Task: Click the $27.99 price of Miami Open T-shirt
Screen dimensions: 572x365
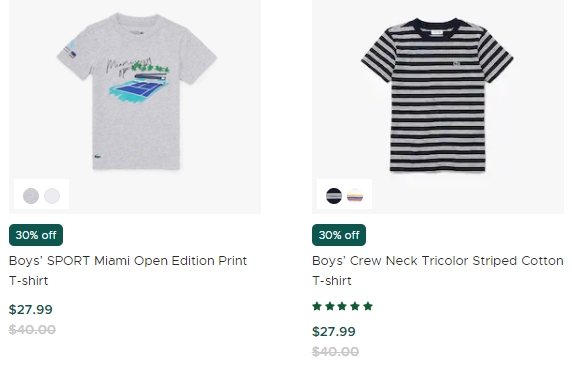Action: pyautogui.click(x=31, y=310)
